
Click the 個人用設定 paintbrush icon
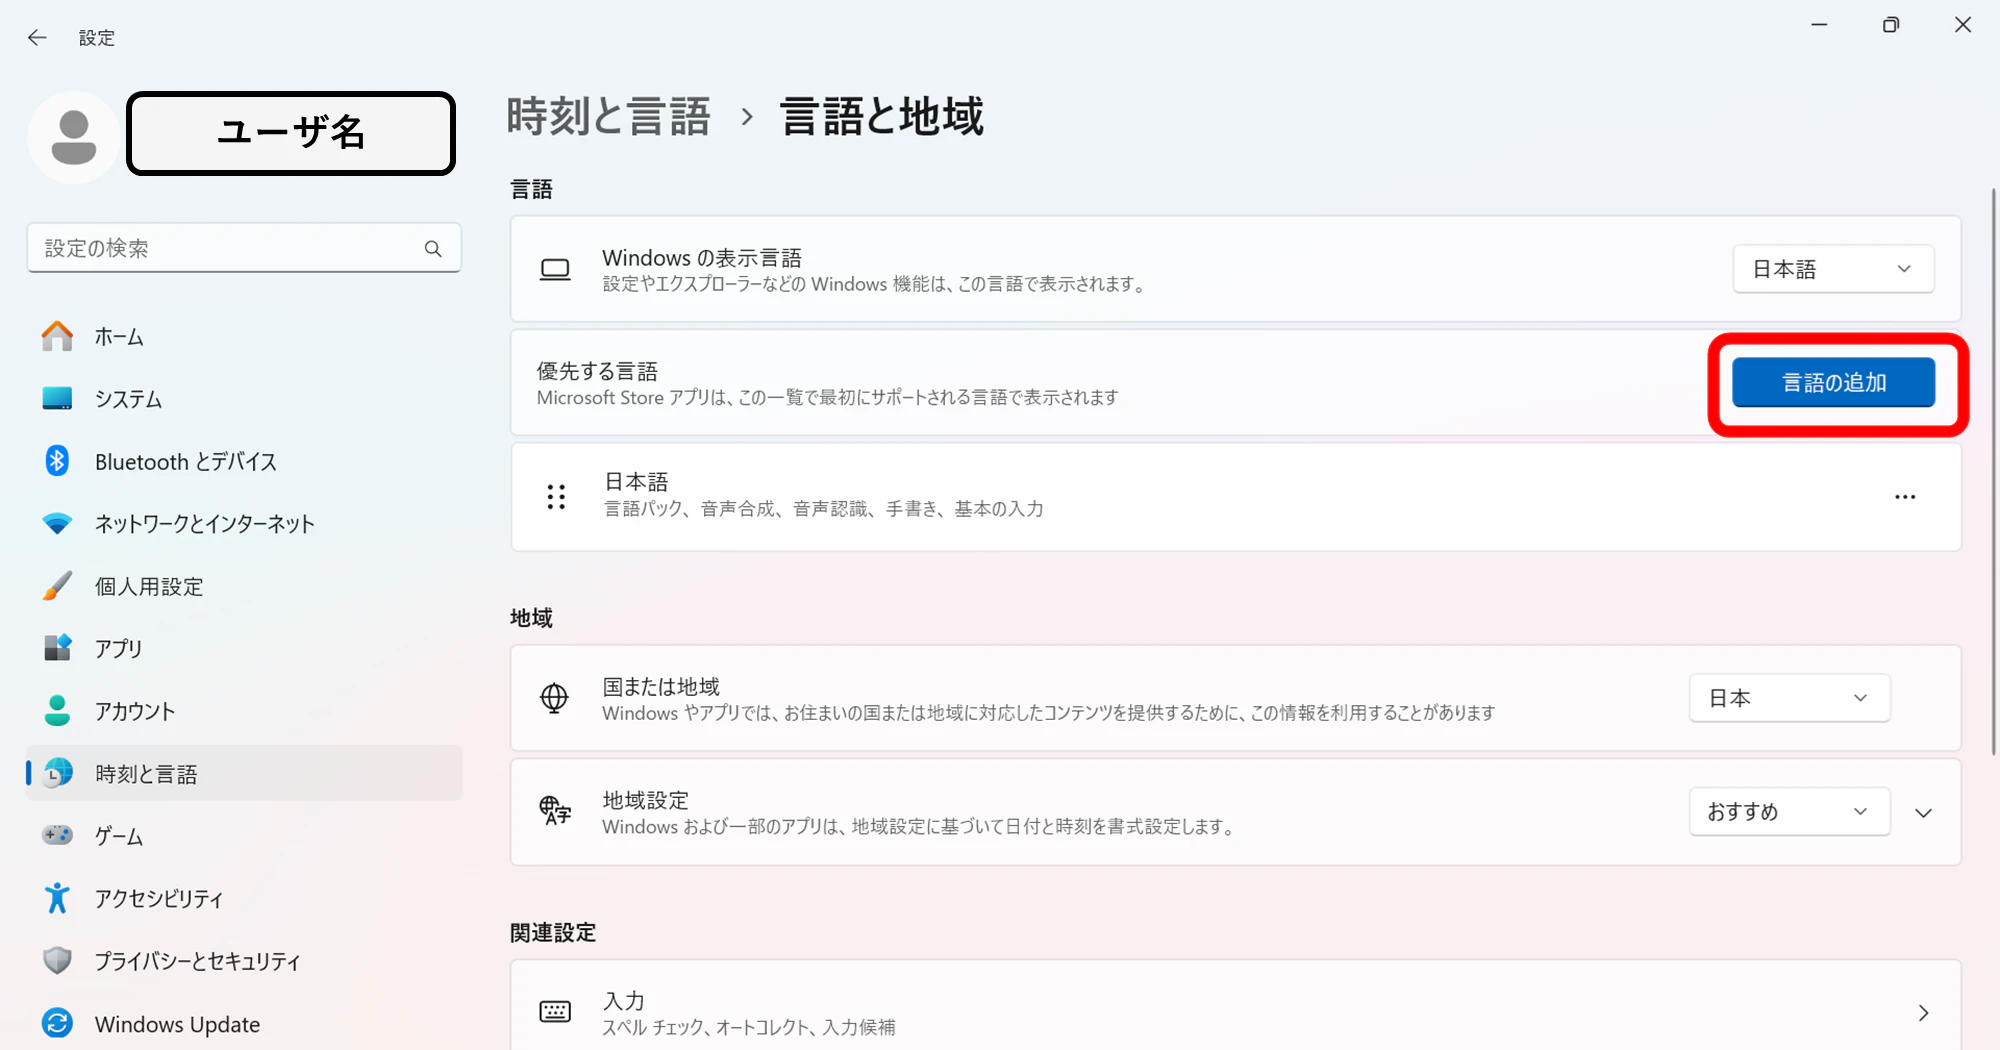click(x=57, y=586)
